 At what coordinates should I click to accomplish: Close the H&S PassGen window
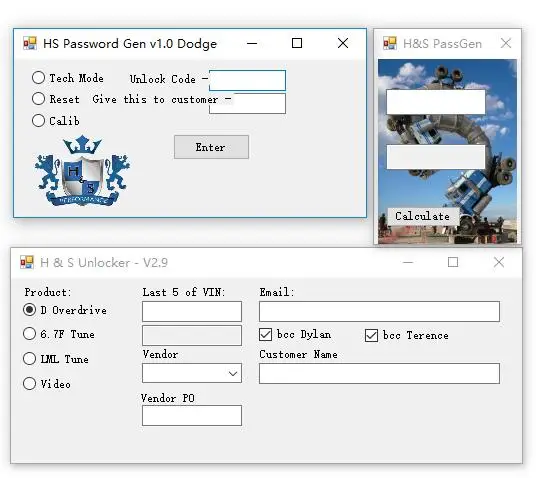click(x=506, y=43)
